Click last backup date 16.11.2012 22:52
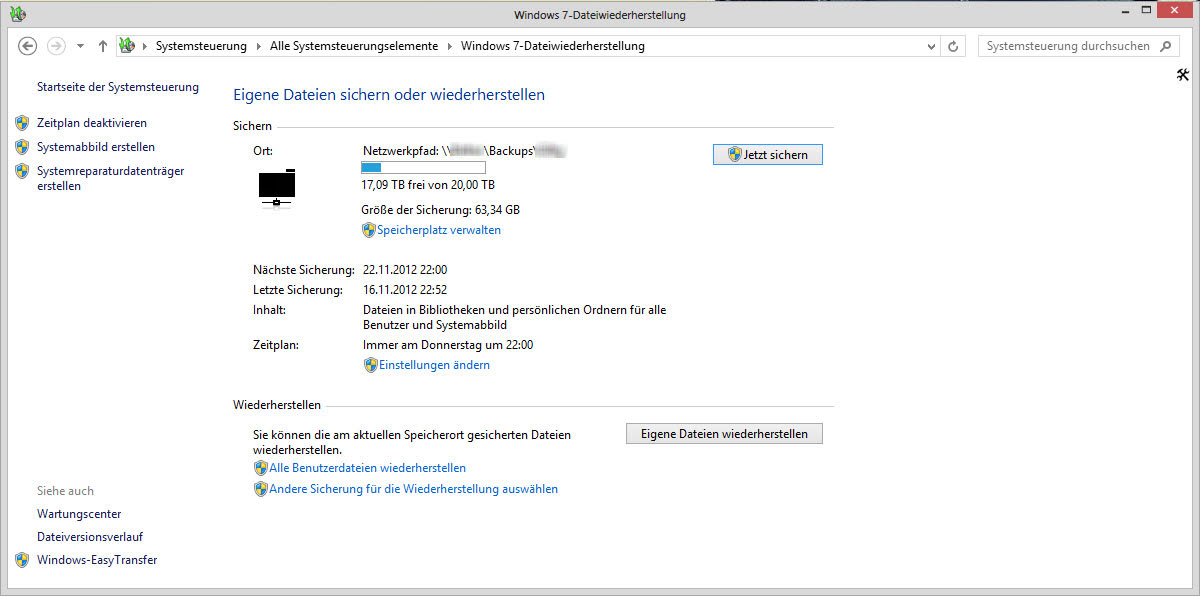 tap(405, 290)
